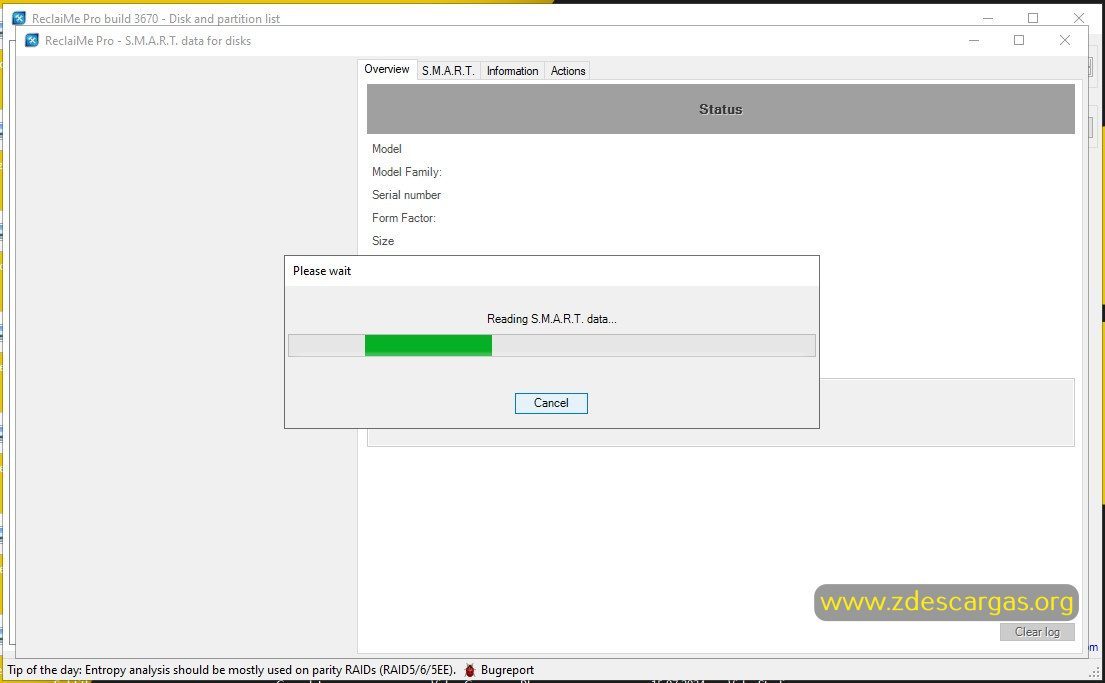Minimize the S.M.A.R.T. data window
1105x683 pixels.
point(974,40)
